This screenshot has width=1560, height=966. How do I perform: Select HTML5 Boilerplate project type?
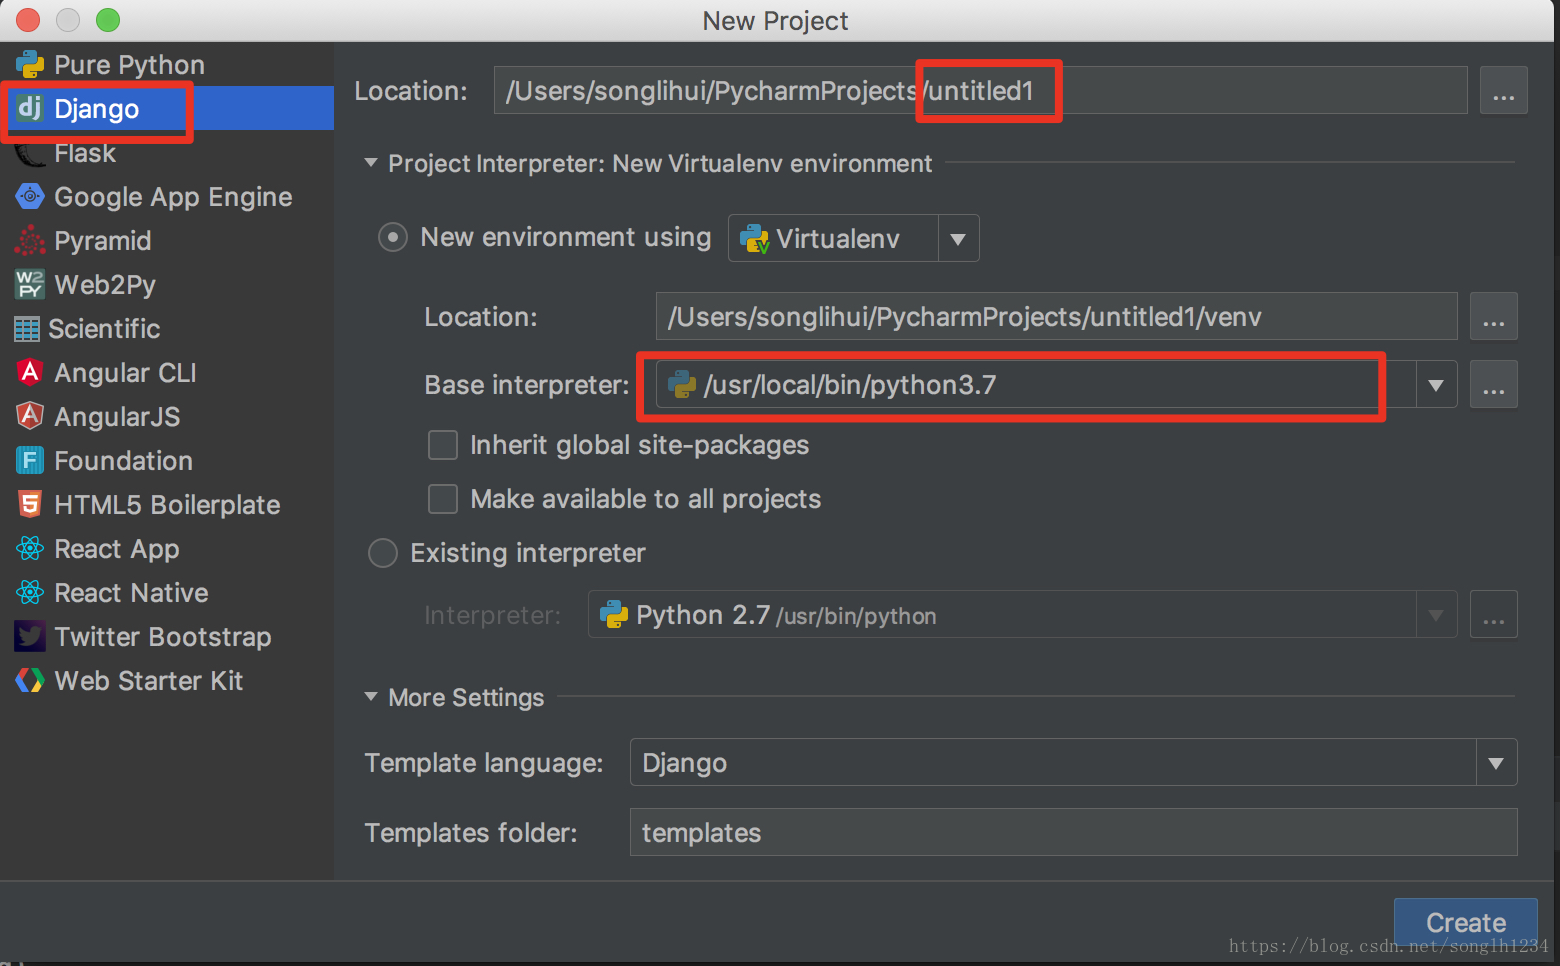tap(167, 505)
